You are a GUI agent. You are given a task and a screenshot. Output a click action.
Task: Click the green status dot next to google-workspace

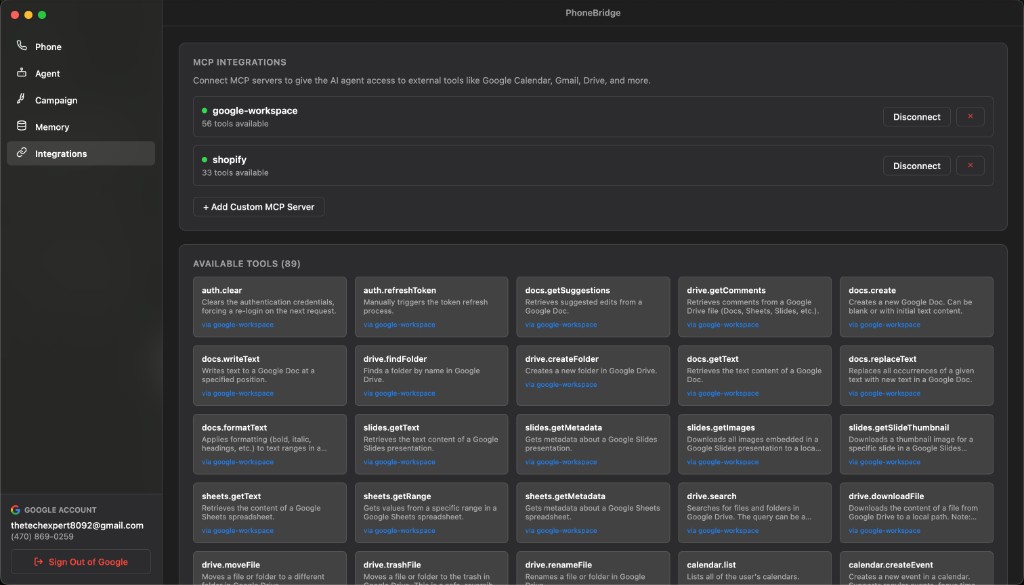[x=204, y=110]
